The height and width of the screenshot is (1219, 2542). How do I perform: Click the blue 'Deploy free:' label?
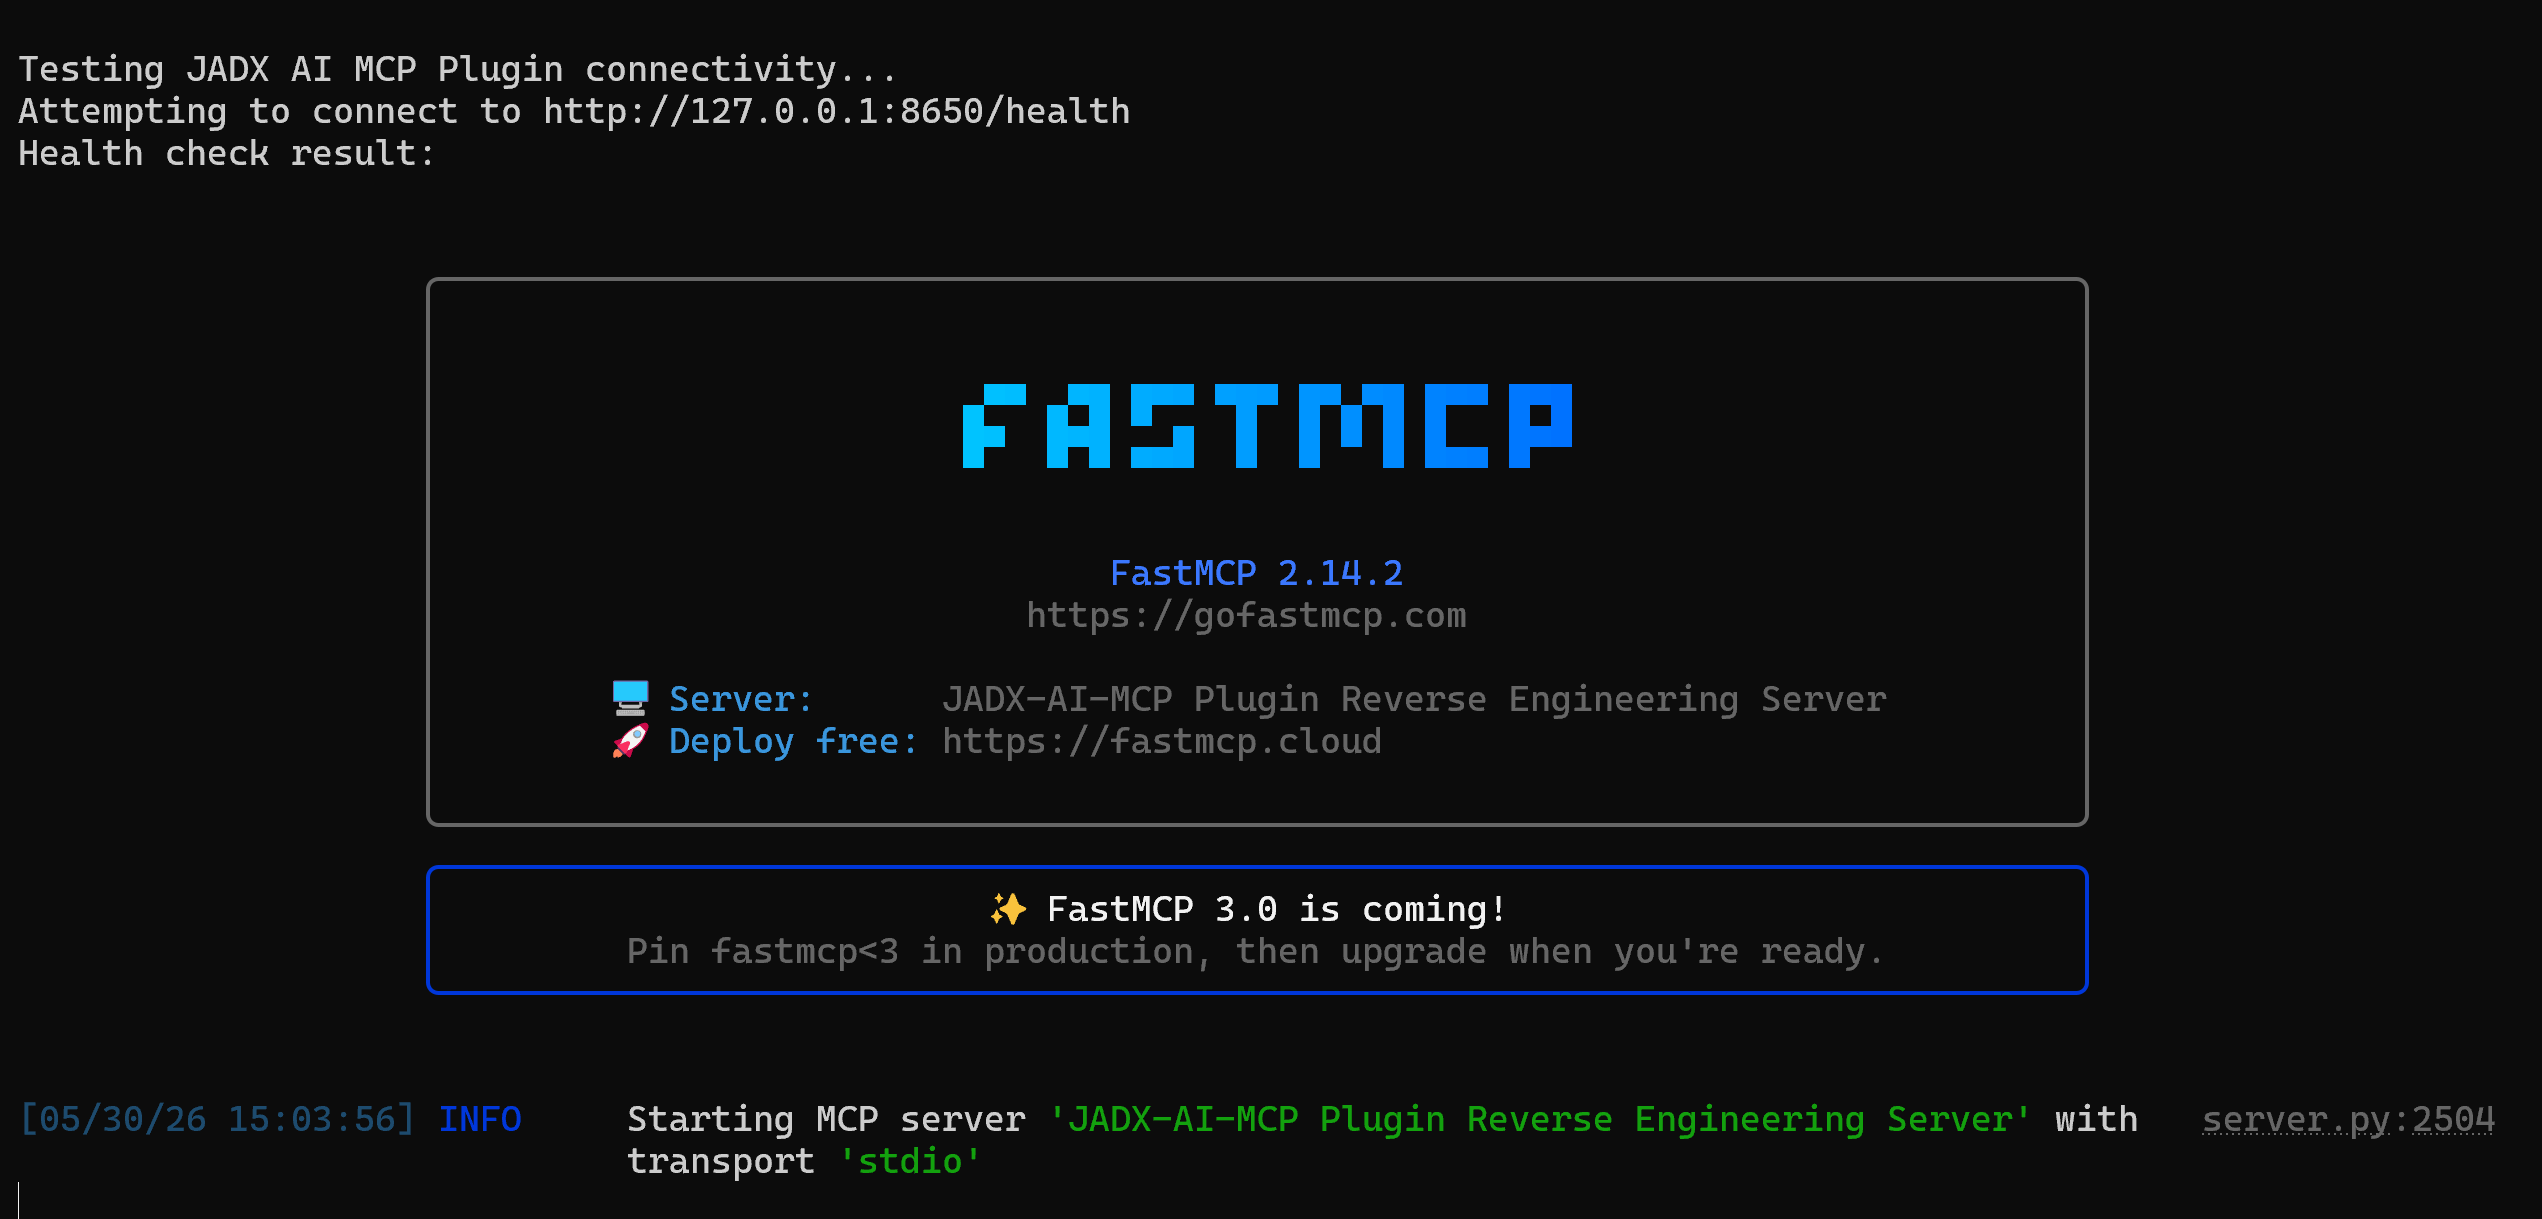tap(793, 741)
